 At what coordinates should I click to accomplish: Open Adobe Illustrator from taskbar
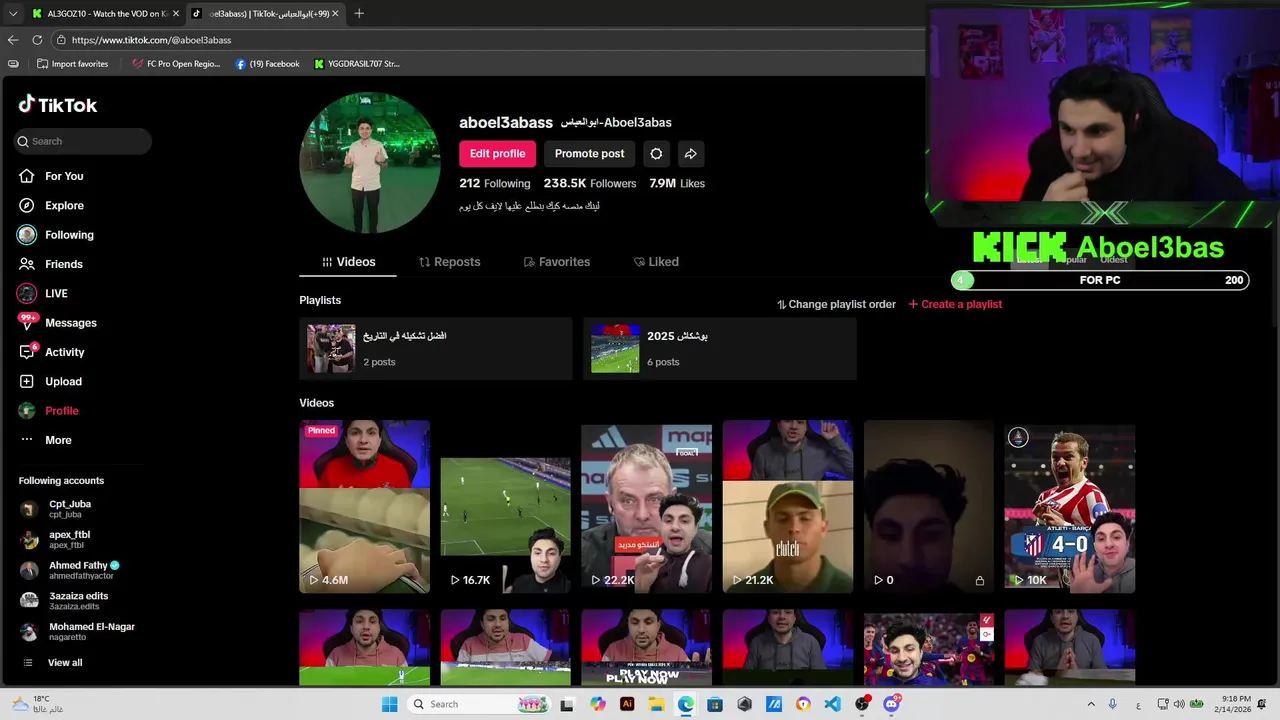click(x=627, y=704)
